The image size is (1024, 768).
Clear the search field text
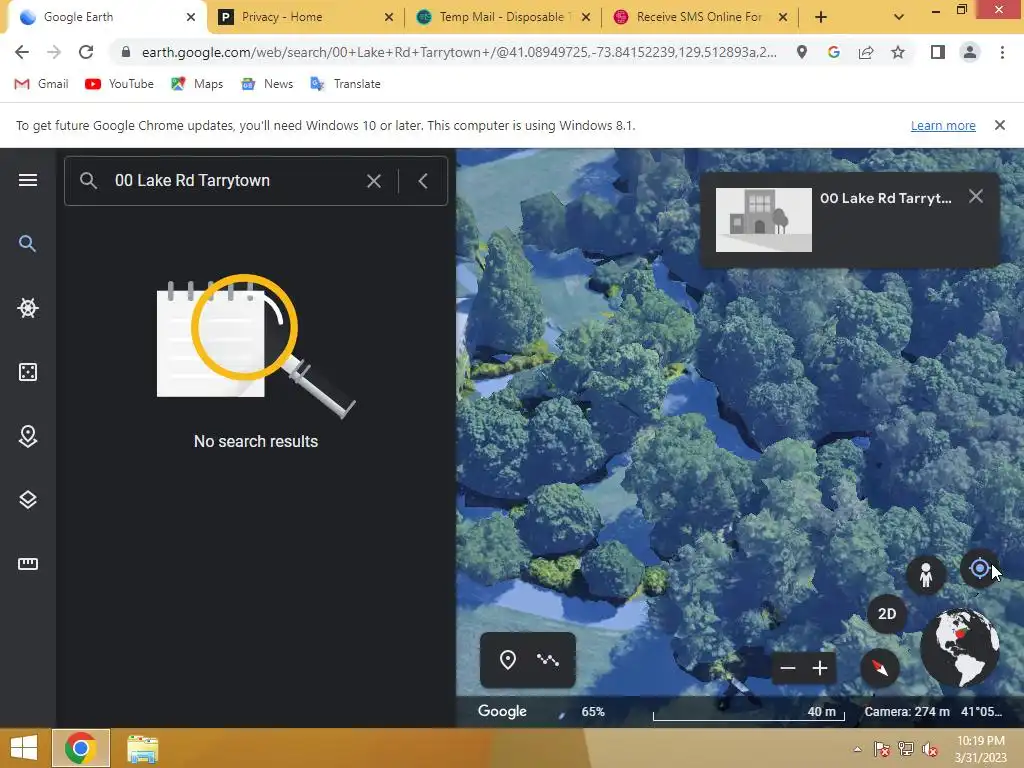coord(374,181)
